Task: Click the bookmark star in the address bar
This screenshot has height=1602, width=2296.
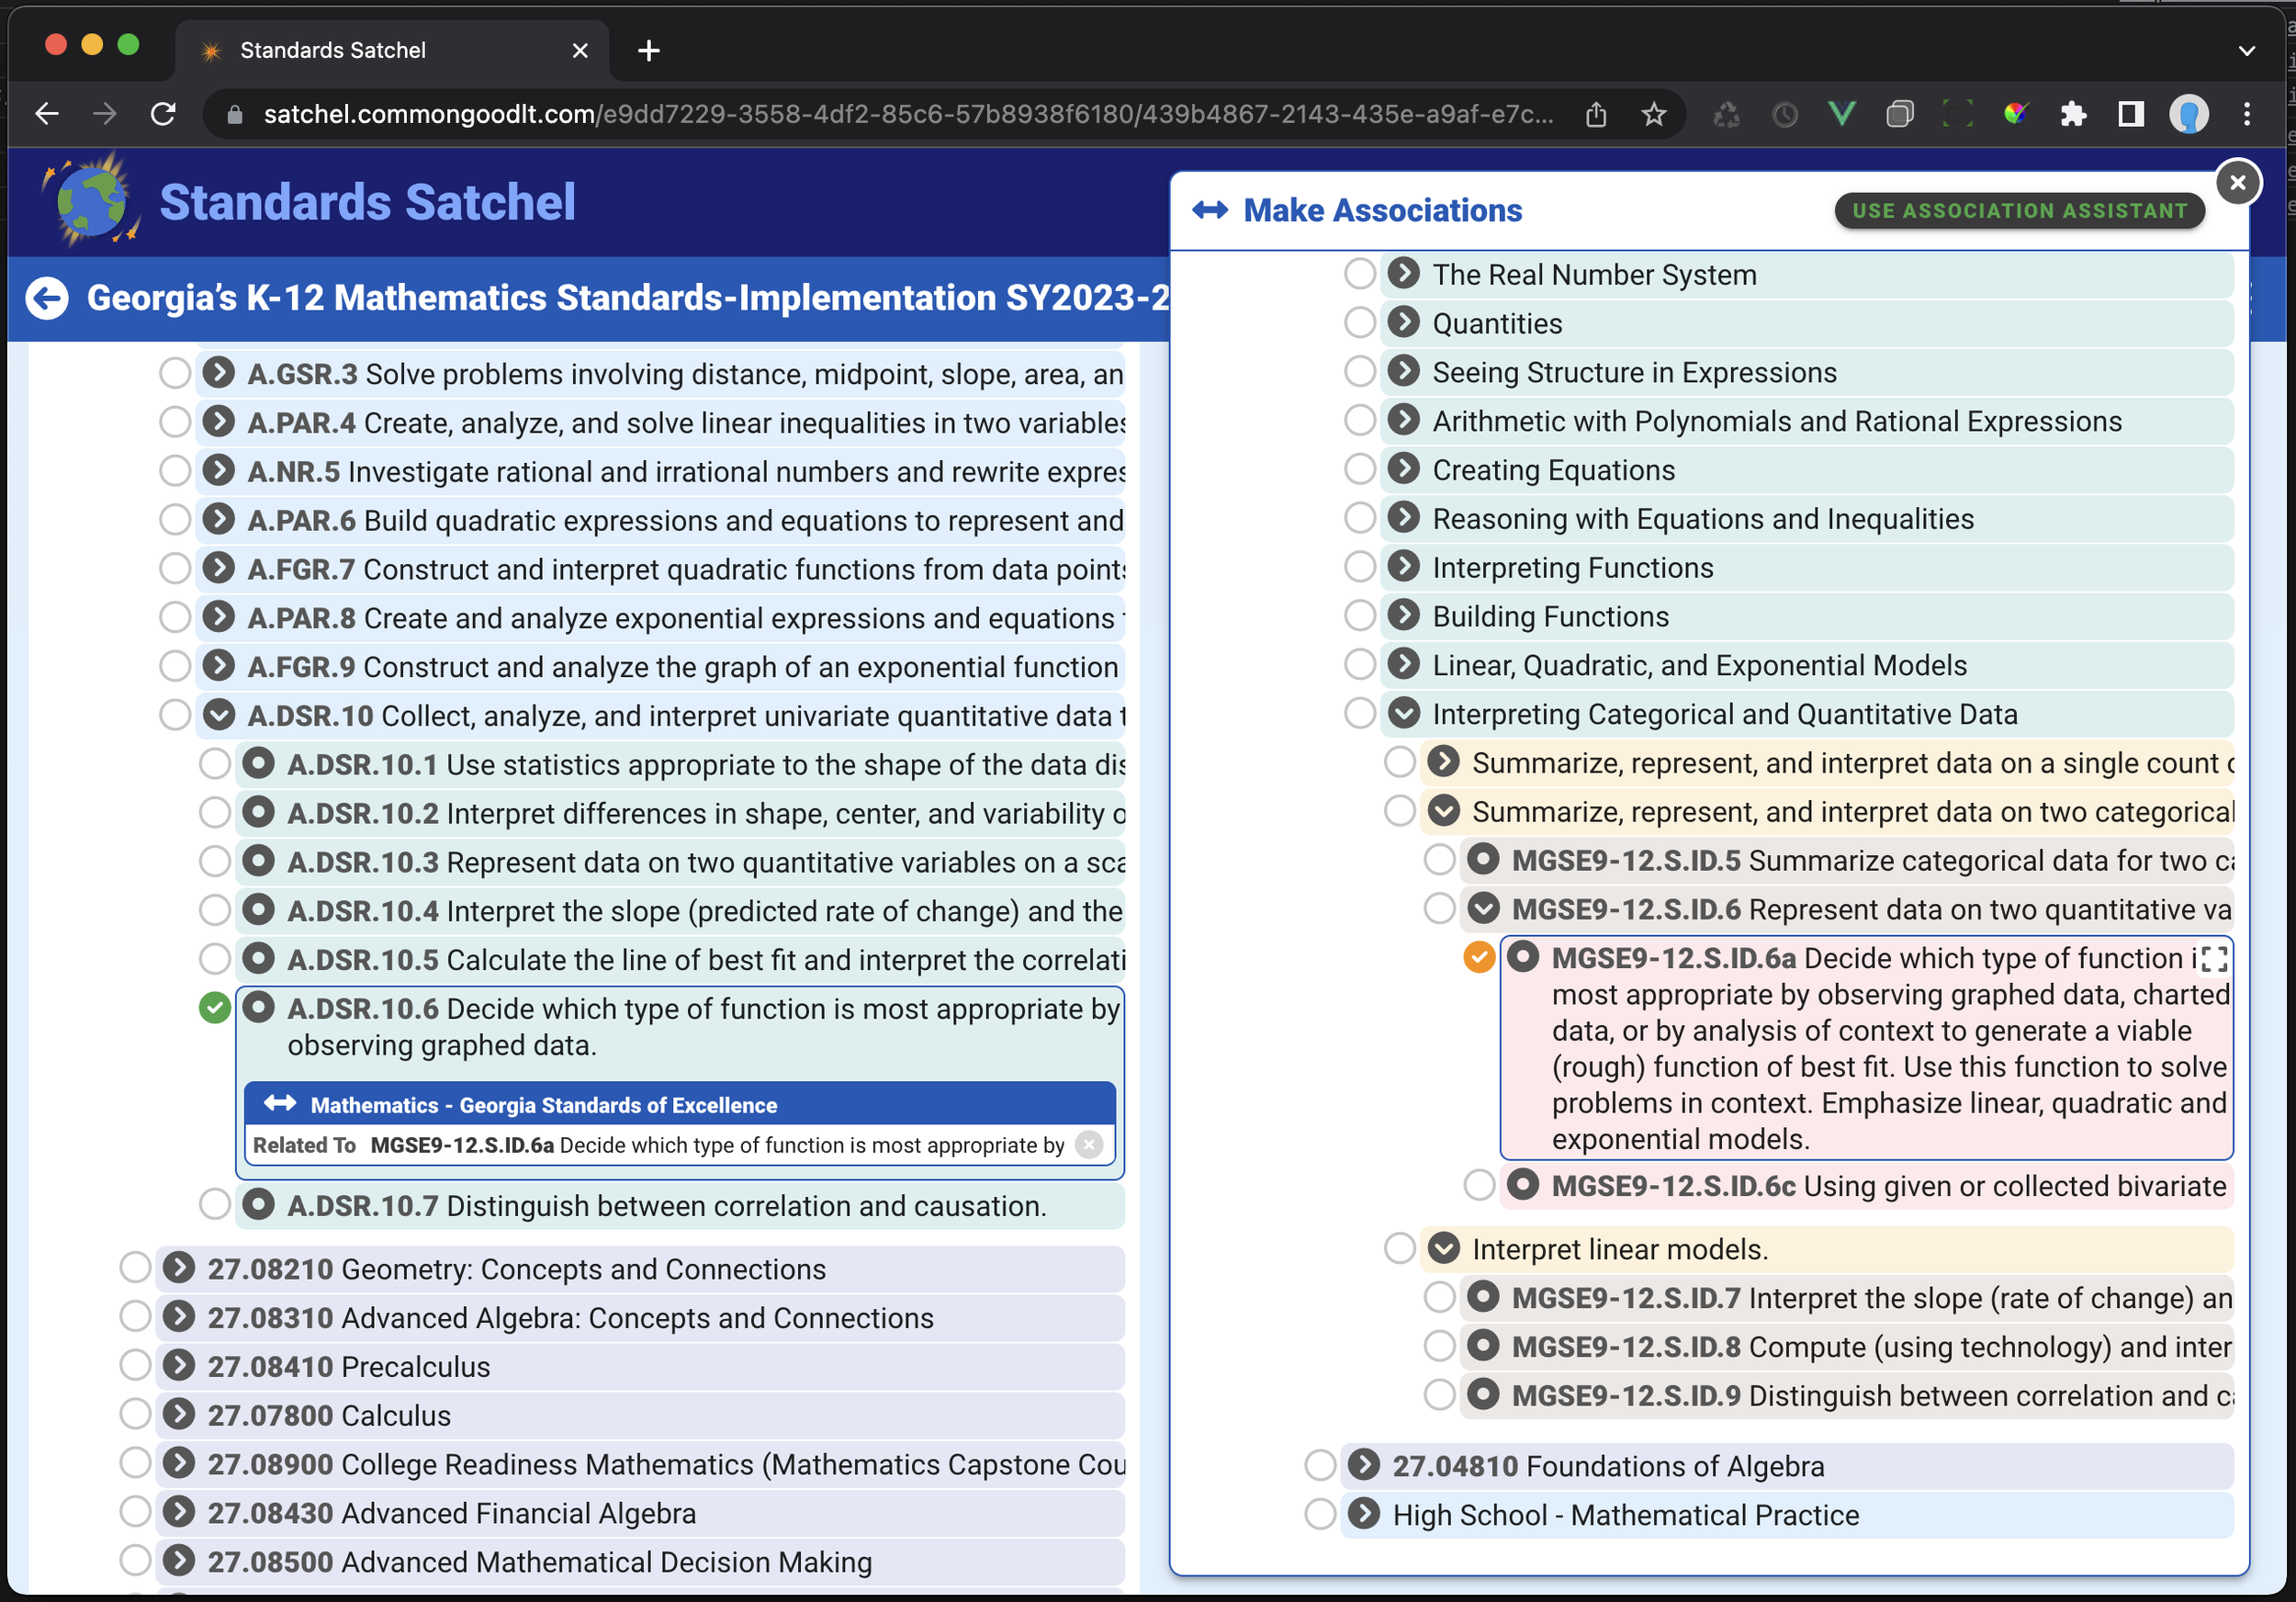Action: point(1654,113)
